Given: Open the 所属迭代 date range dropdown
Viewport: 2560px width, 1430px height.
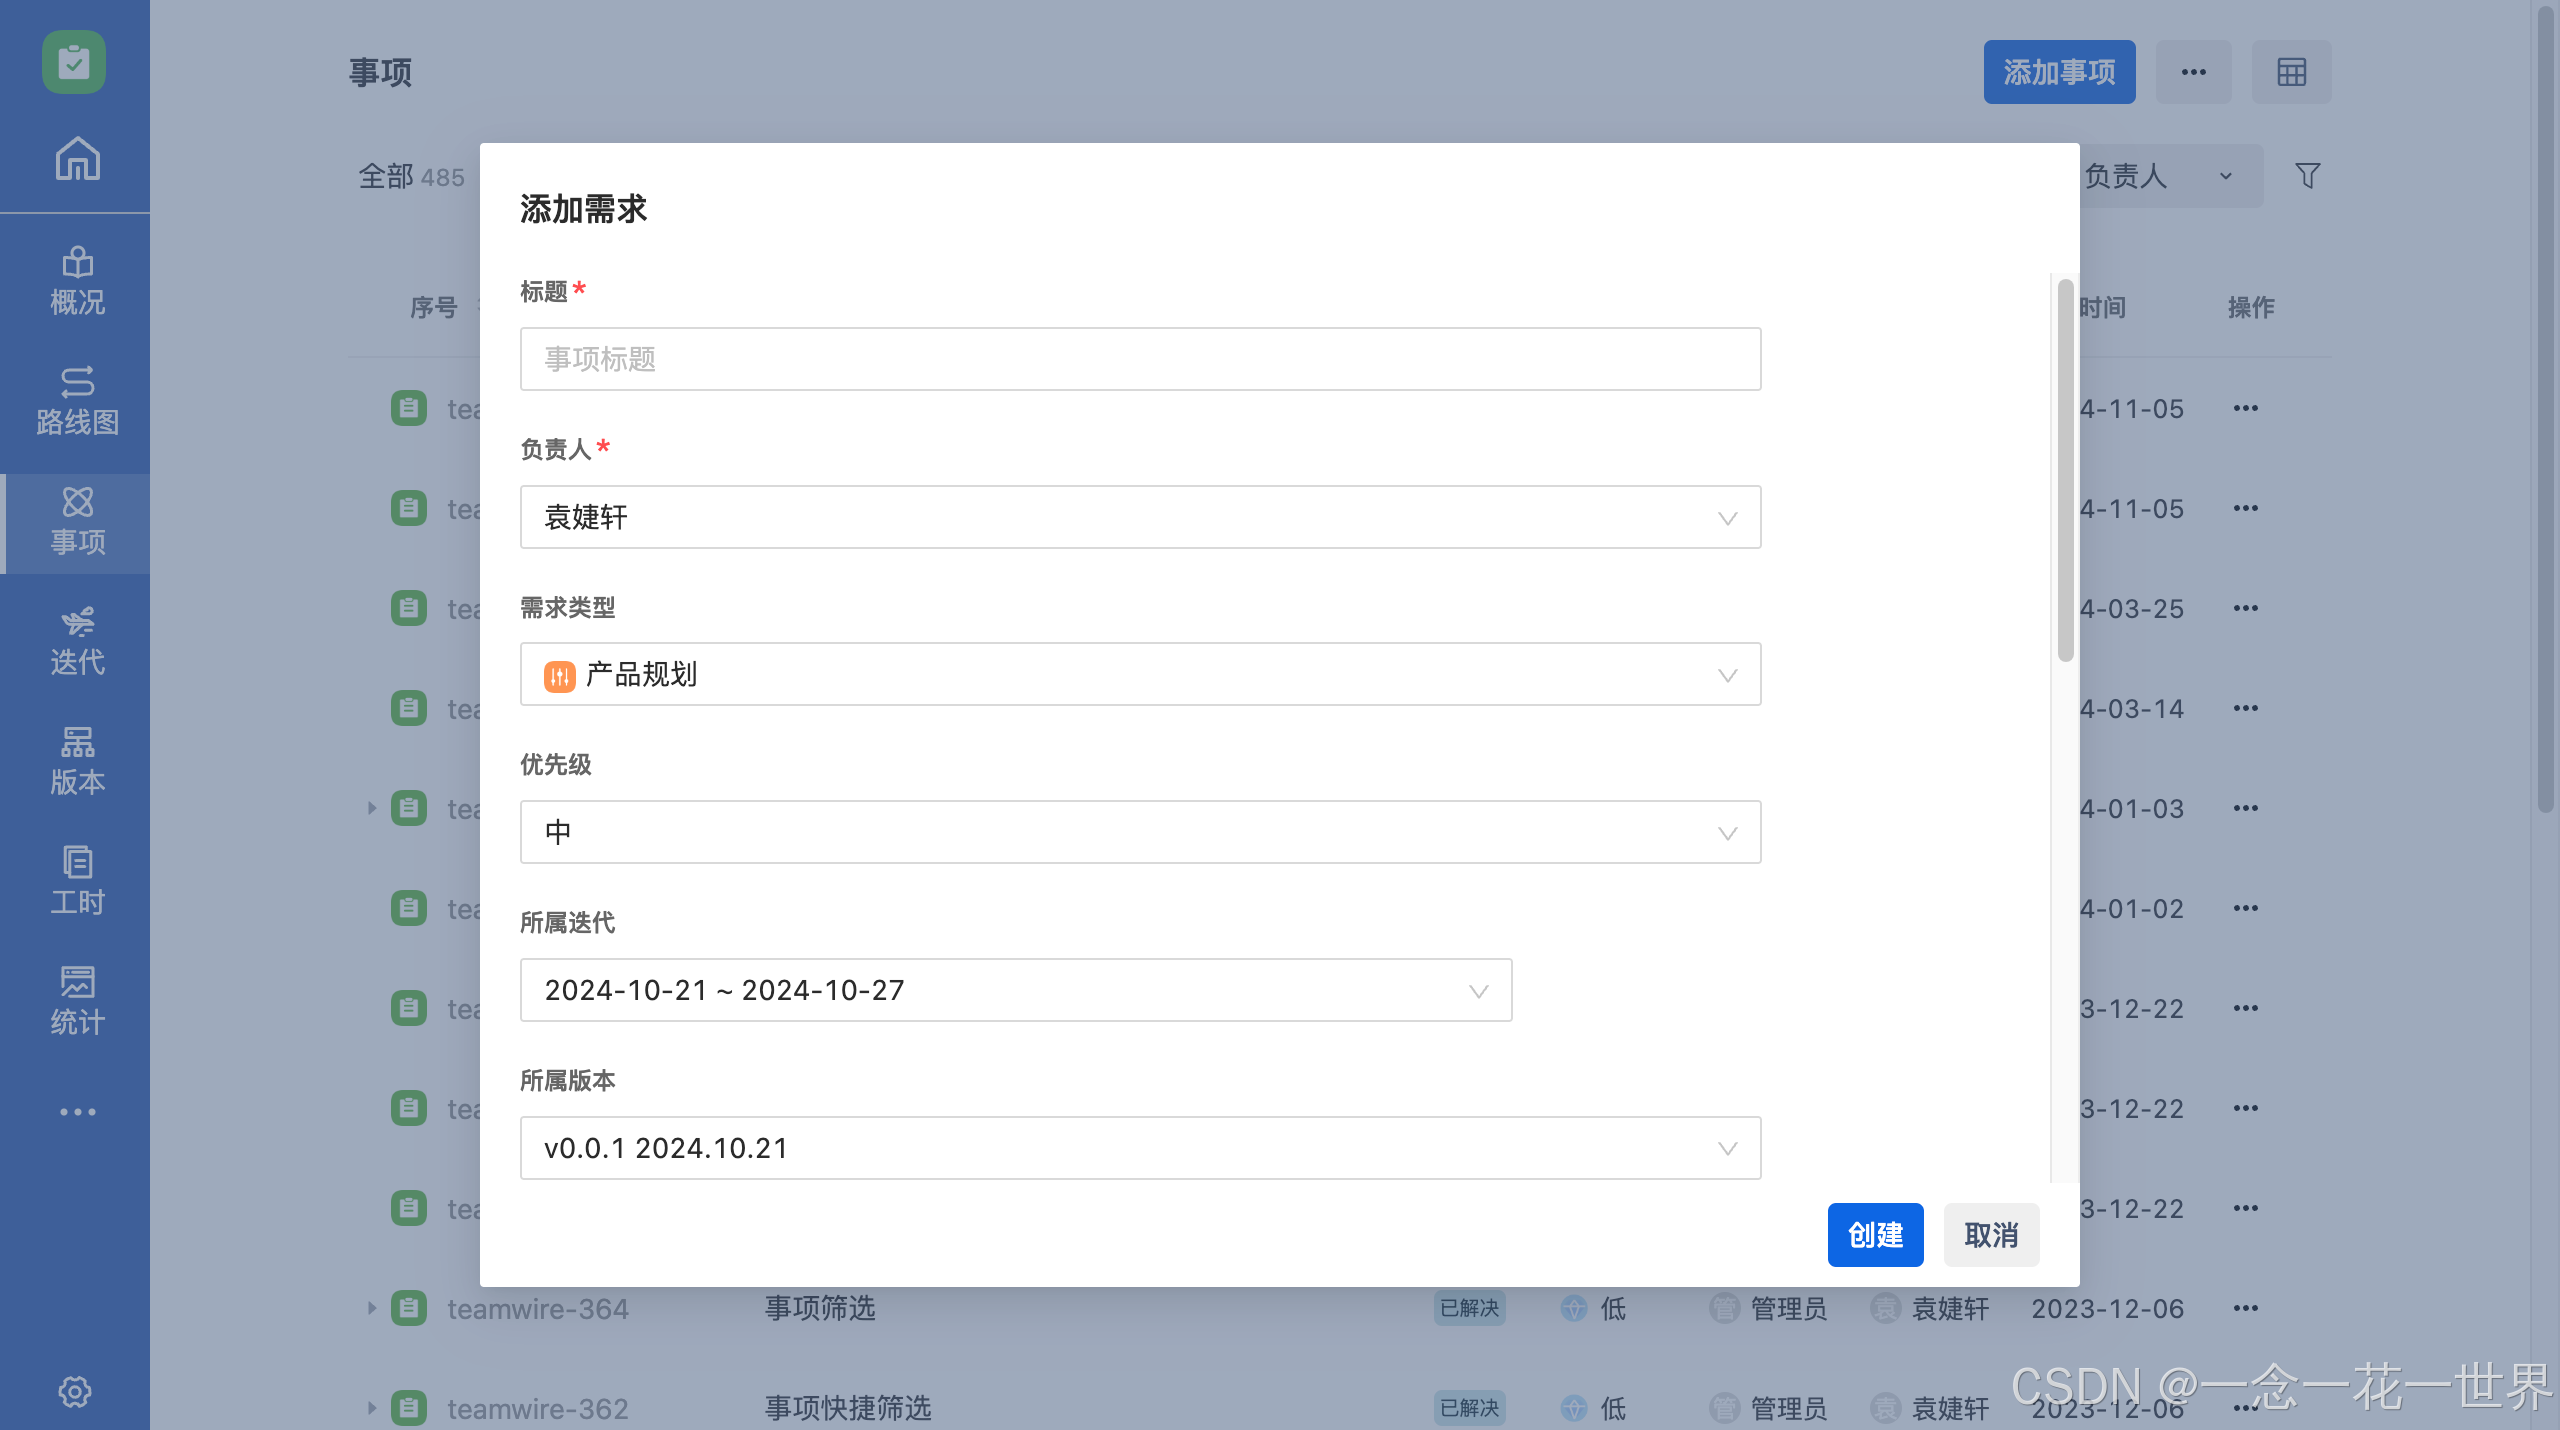Looking at the screenshot, I should point(1015,990).
